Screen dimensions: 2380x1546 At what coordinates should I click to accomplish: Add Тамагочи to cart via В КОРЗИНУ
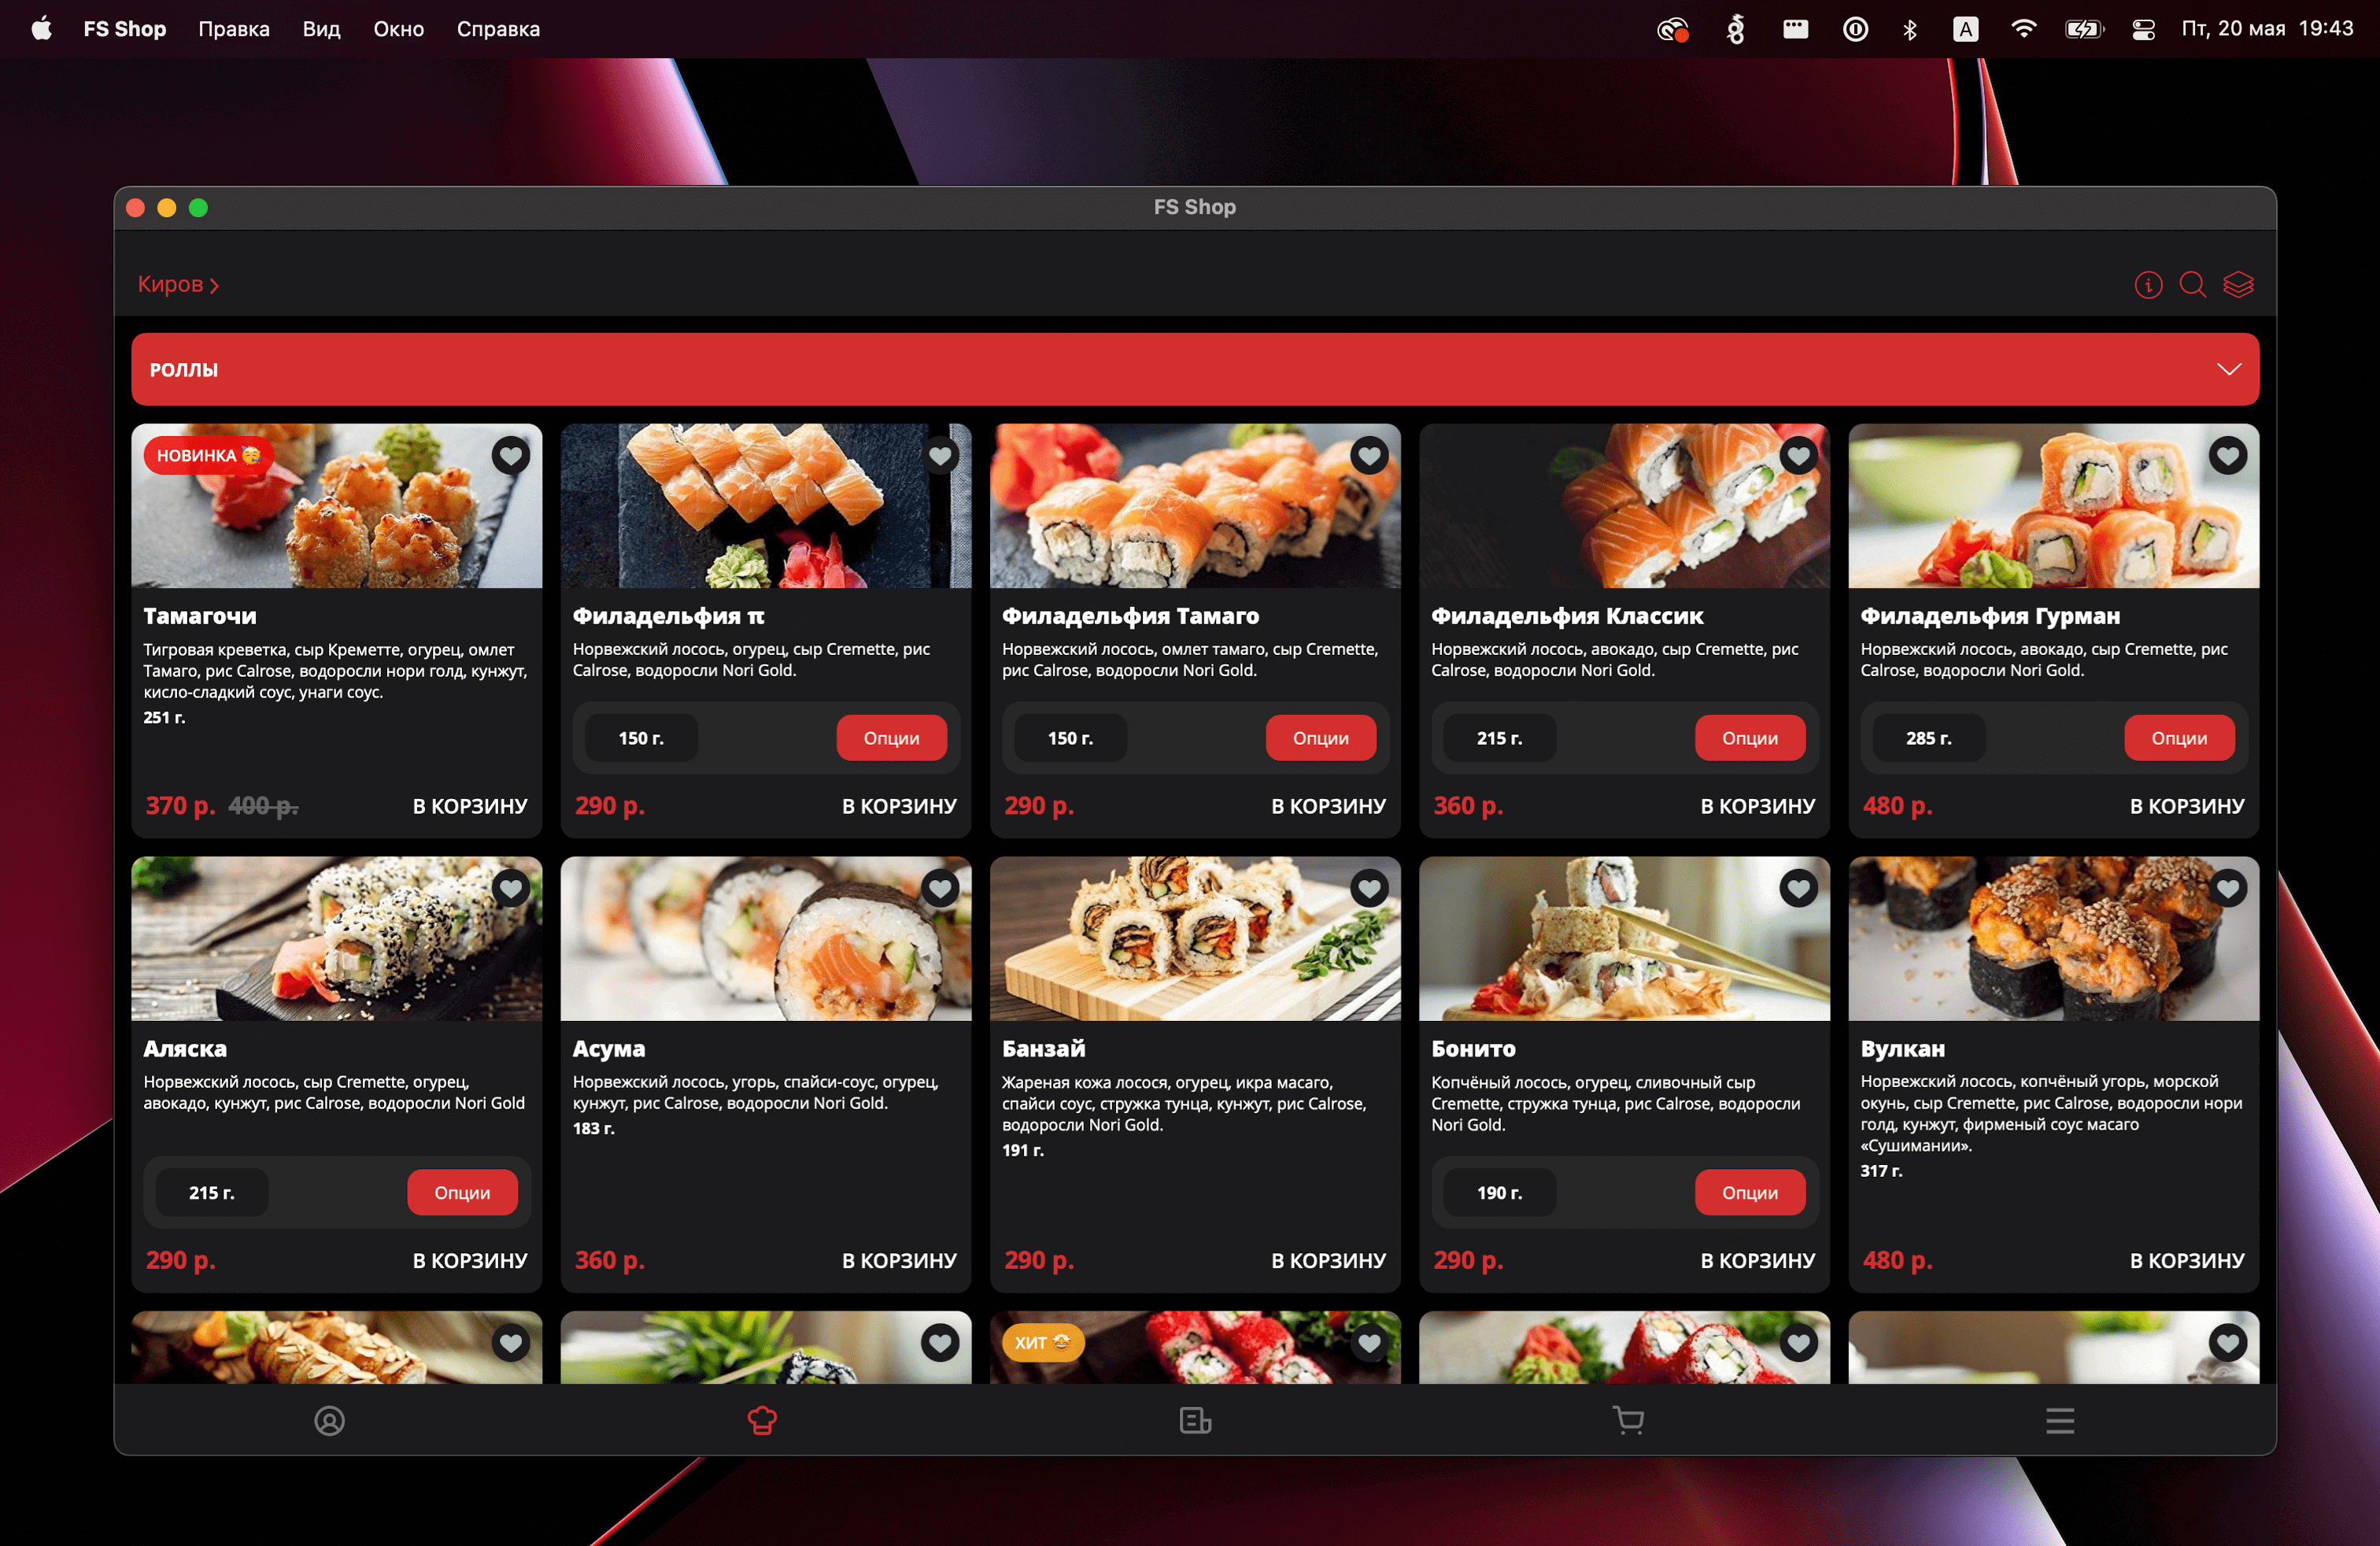468,805
